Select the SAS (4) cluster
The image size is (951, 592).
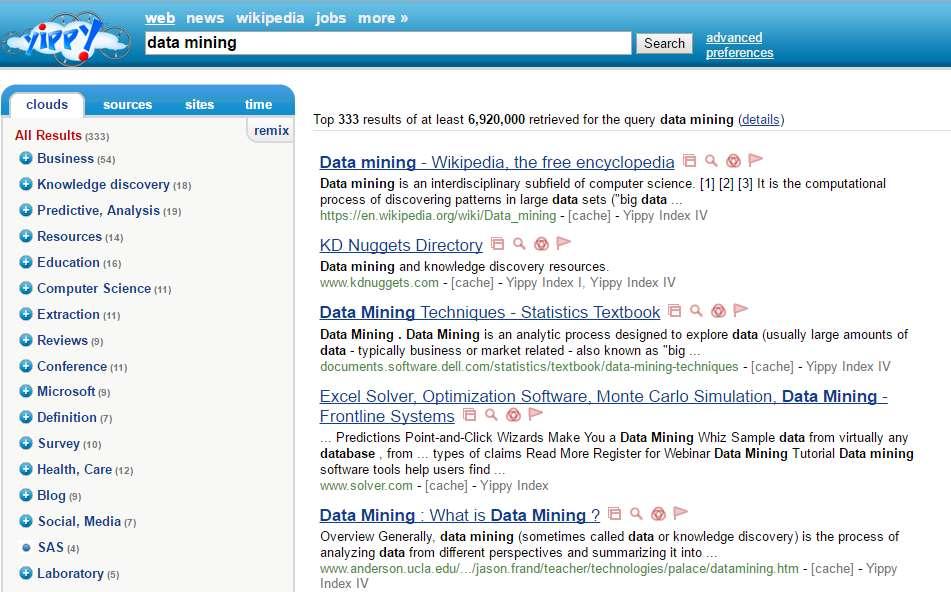58,548
